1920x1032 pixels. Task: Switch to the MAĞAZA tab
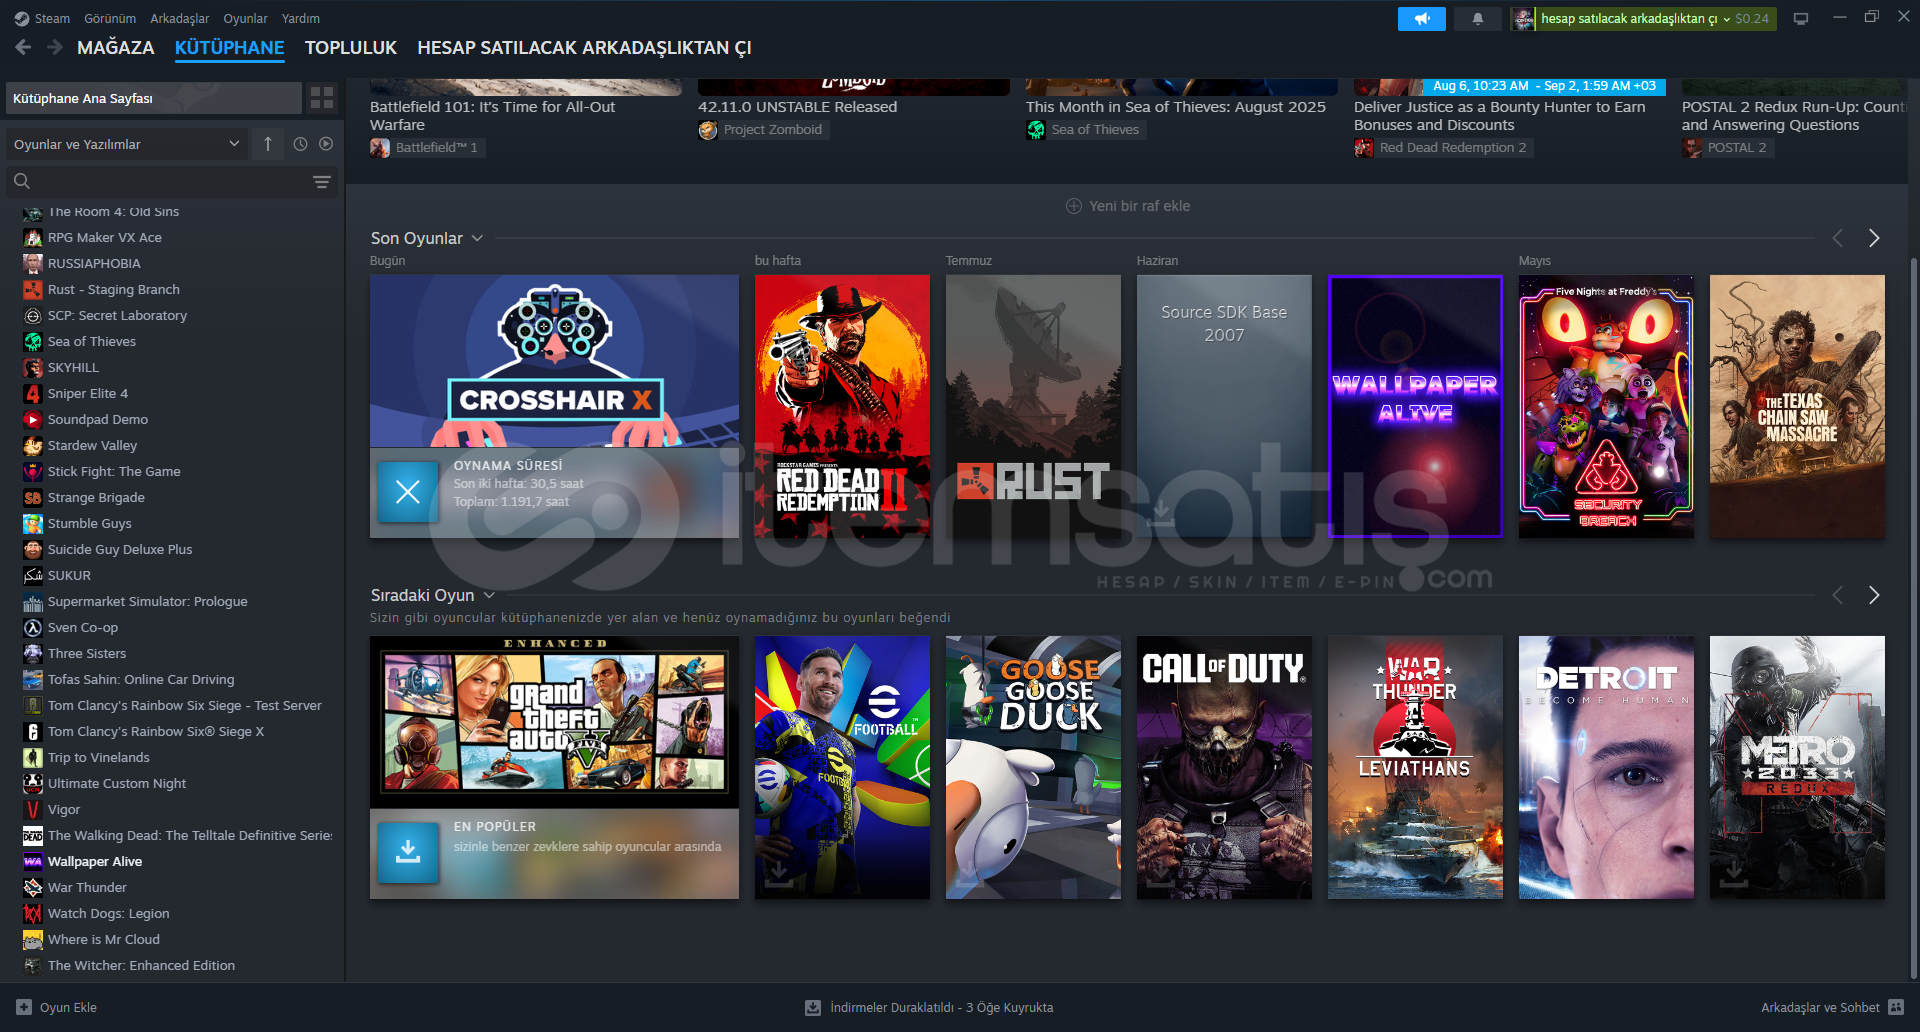click(116, 47)
